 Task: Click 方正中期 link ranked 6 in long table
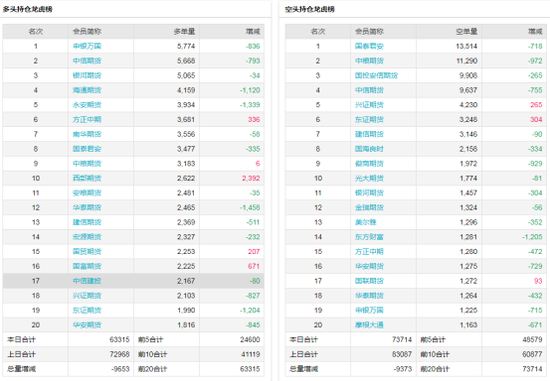point(87,120)
